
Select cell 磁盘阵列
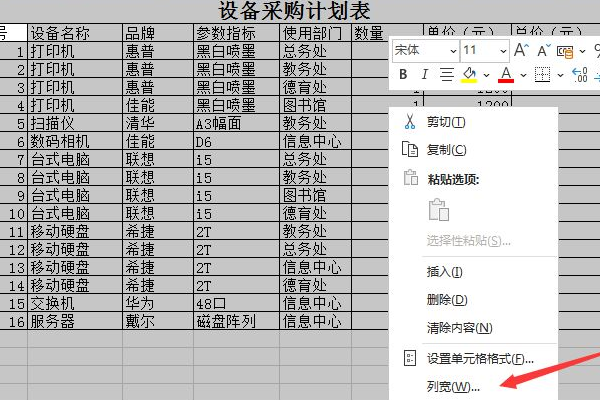pos(236,322)
